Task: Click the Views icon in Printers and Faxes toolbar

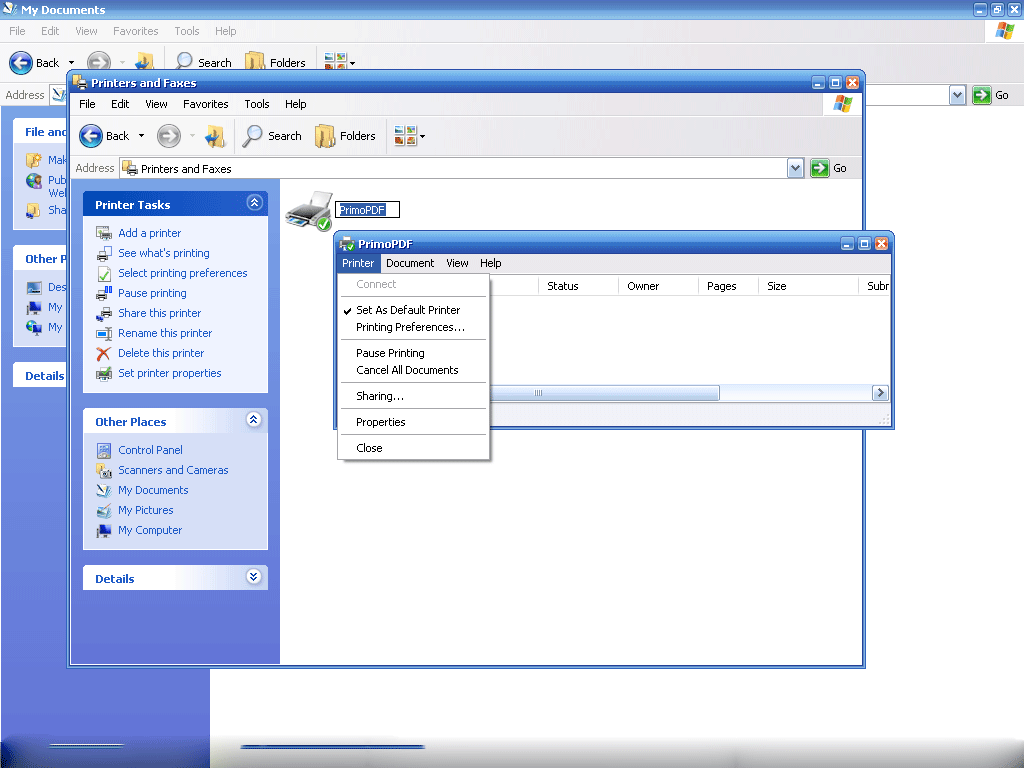Action: click(406, 136)
